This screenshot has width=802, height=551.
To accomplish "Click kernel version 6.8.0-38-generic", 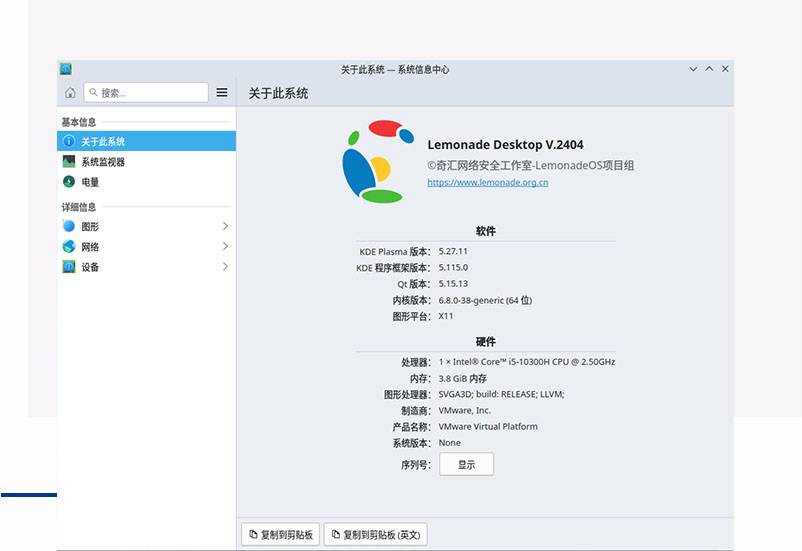I will point(485,300).
